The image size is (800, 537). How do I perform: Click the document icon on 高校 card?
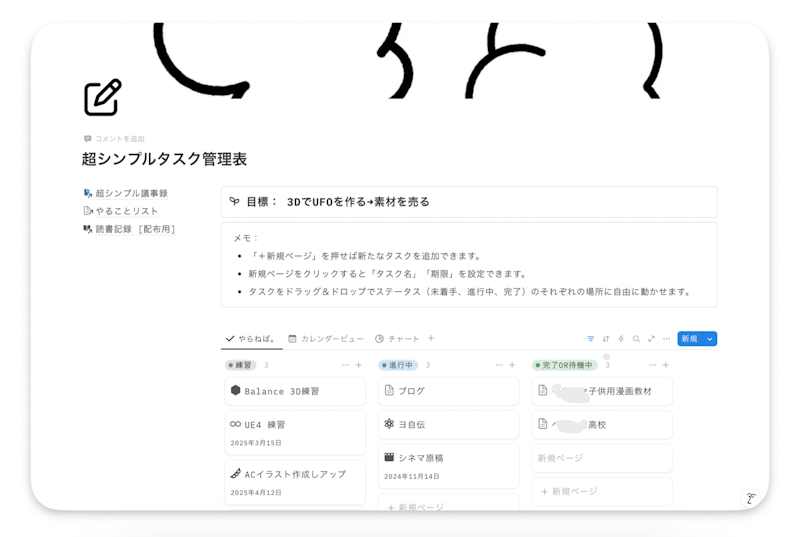[543, 424]
